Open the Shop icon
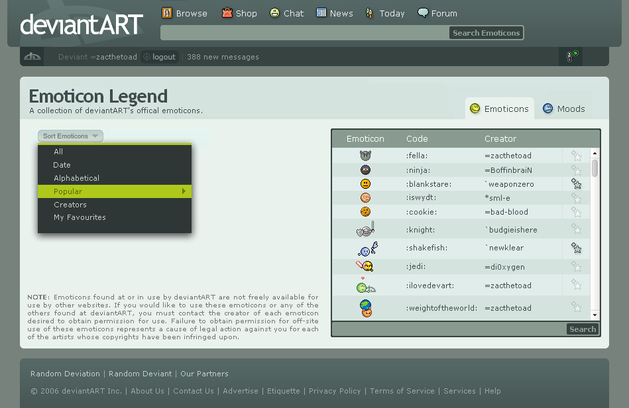Viewport: 629px width, 408px height. 227,13
